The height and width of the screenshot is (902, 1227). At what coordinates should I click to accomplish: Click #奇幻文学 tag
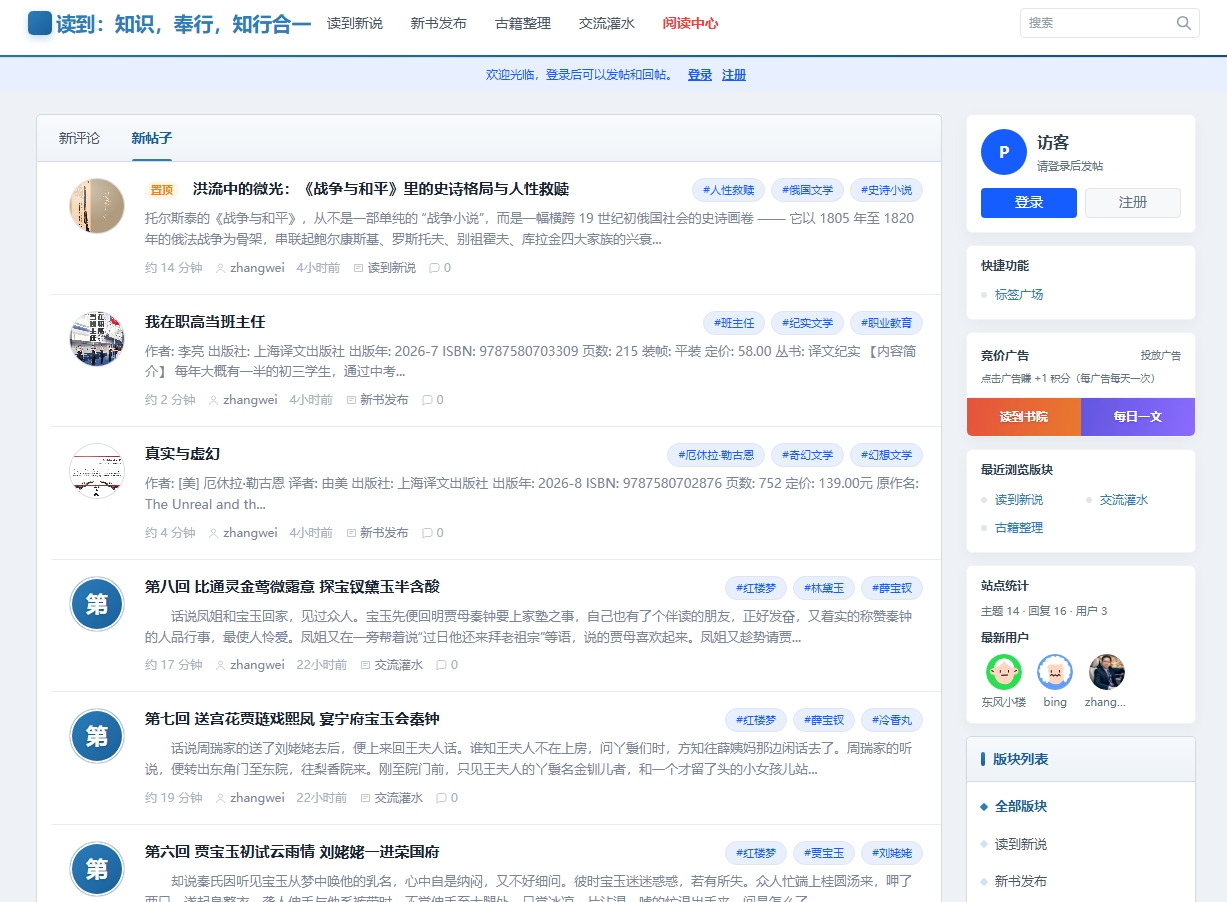click(808, 455)
